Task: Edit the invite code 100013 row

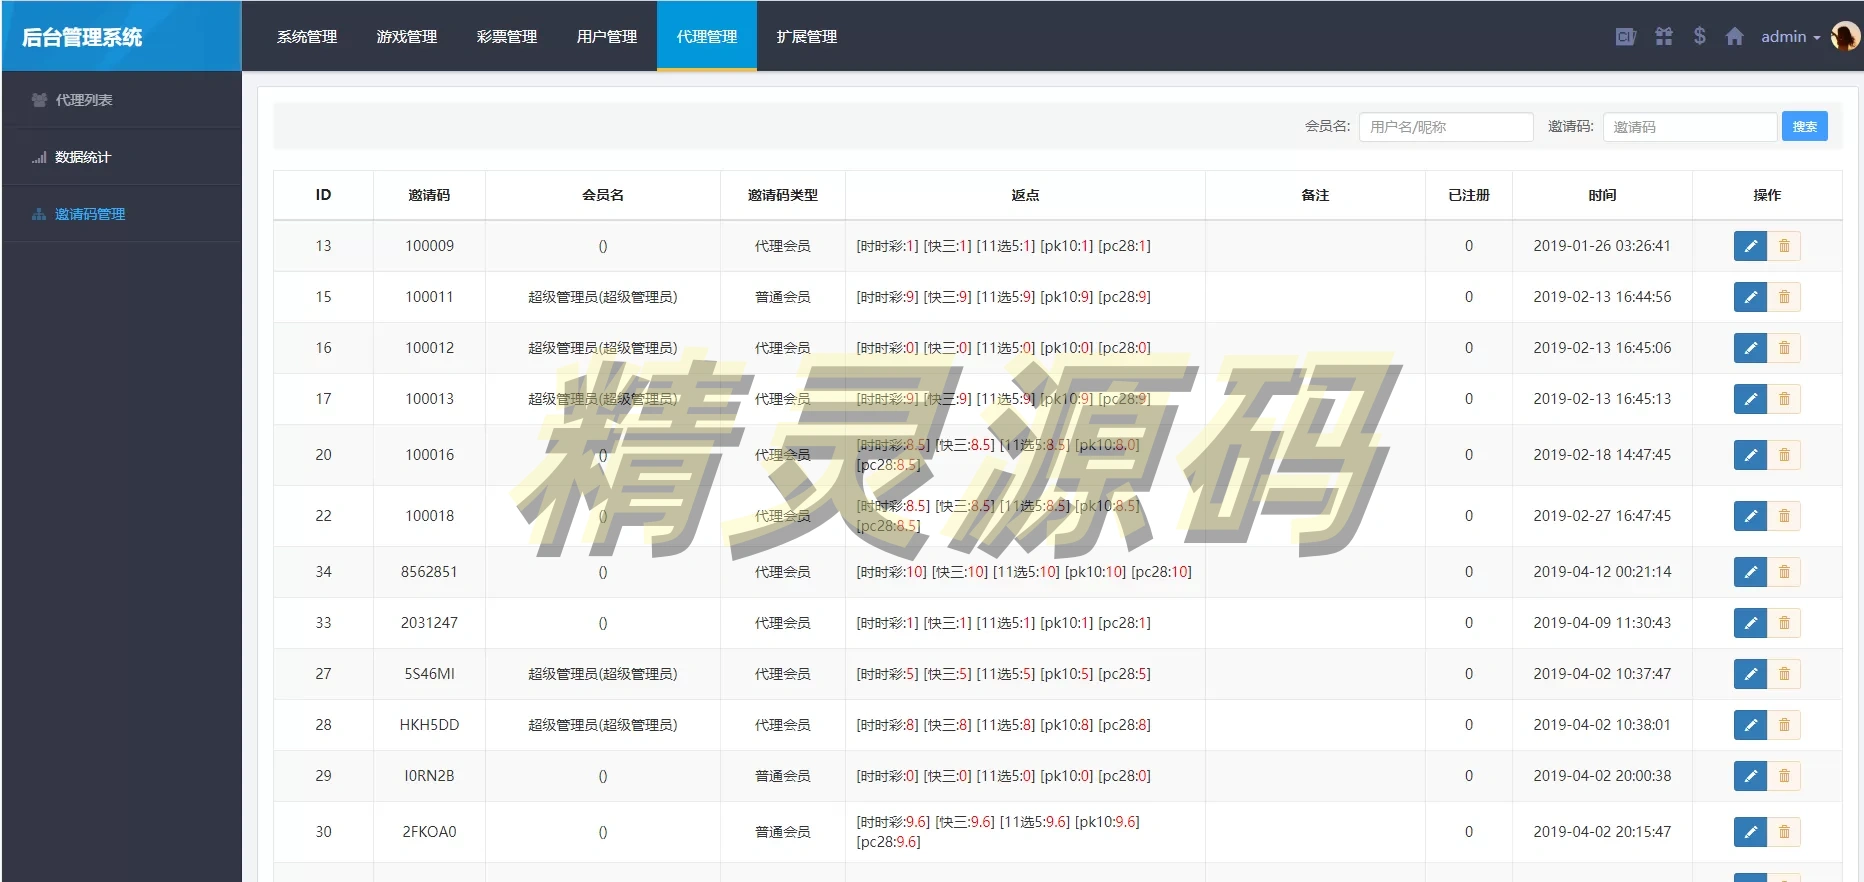Action: [1750, 399]
